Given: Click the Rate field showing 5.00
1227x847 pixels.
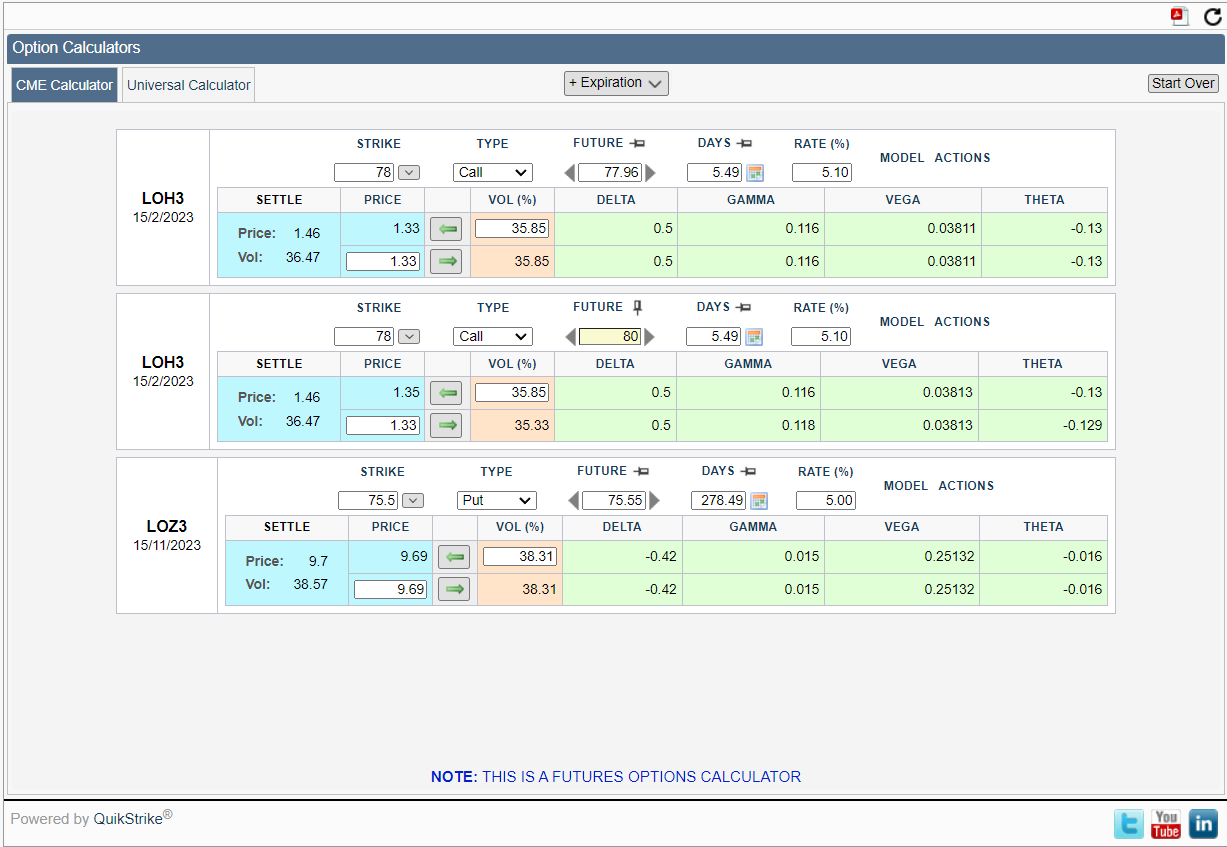Looking at the screenshot, I should click(825, 500).
